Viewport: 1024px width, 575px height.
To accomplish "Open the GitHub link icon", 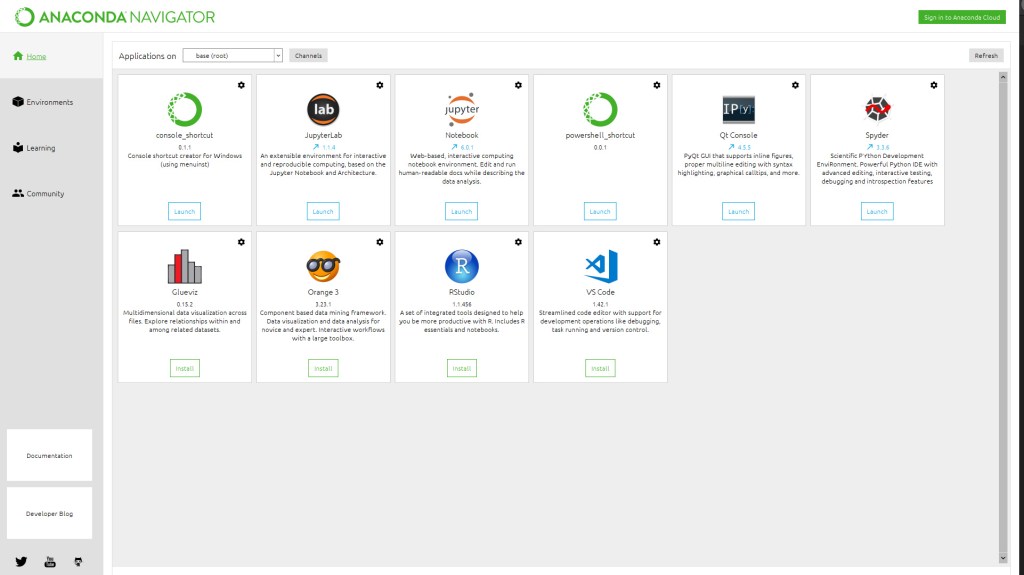I will (78, 562).
